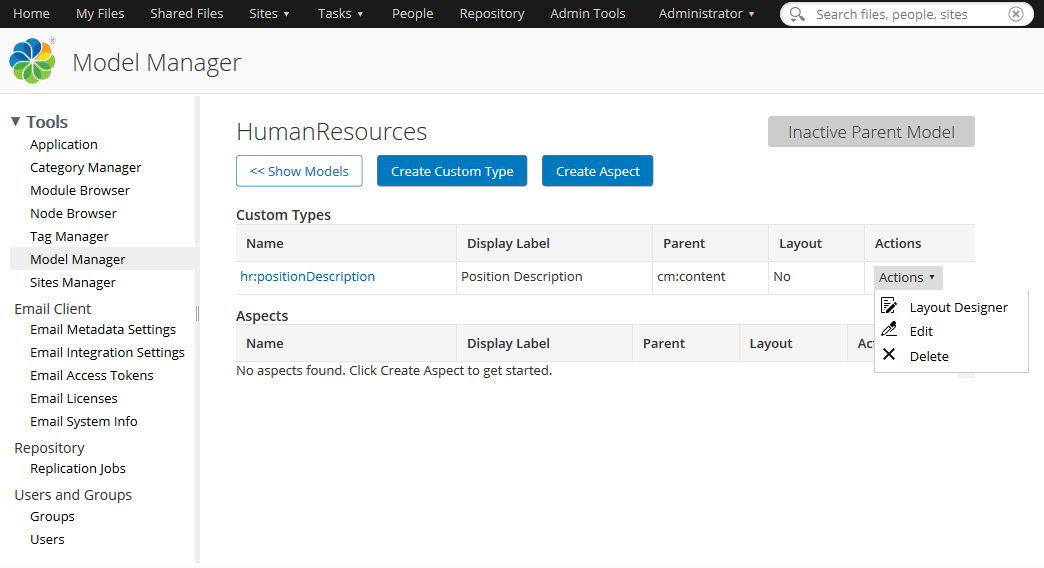Click the Edit pencil icon
The height and width of the screenshot is (568, 1044).
click(889, 330)
